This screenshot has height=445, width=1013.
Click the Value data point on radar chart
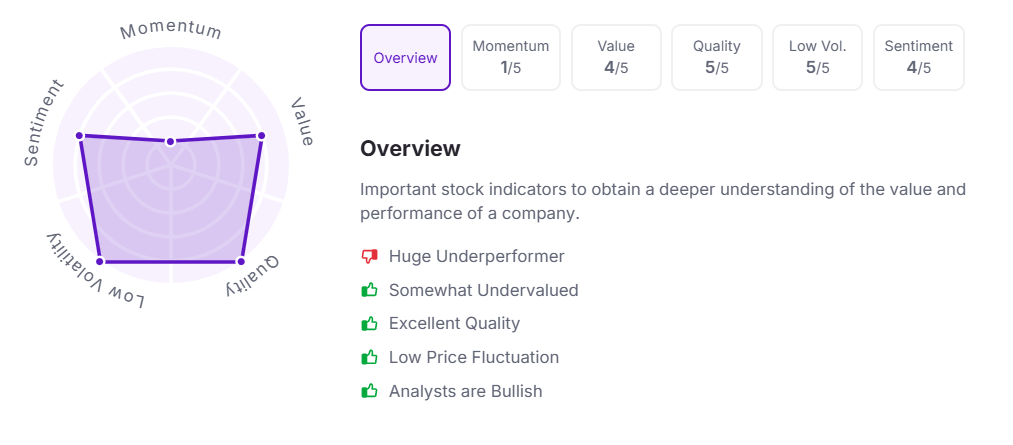tap(261, 135)
